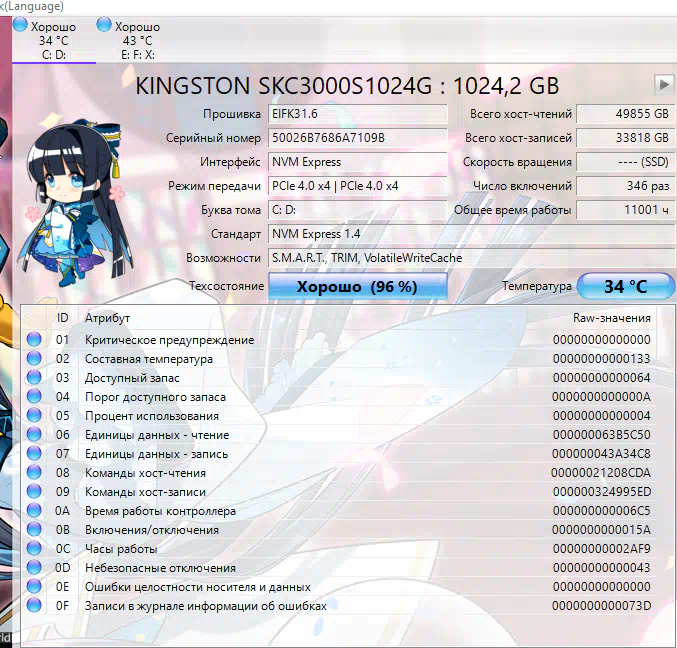Click status icon of Процент использования row

pos(34,415)
